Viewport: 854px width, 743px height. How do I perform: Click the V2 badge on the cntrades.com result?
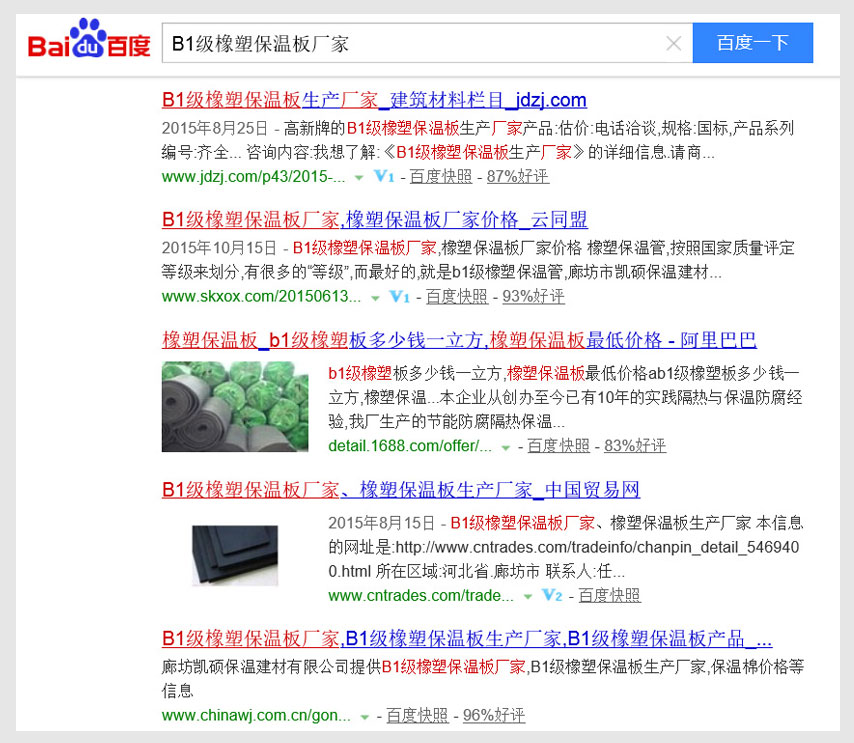pos(552,596)
